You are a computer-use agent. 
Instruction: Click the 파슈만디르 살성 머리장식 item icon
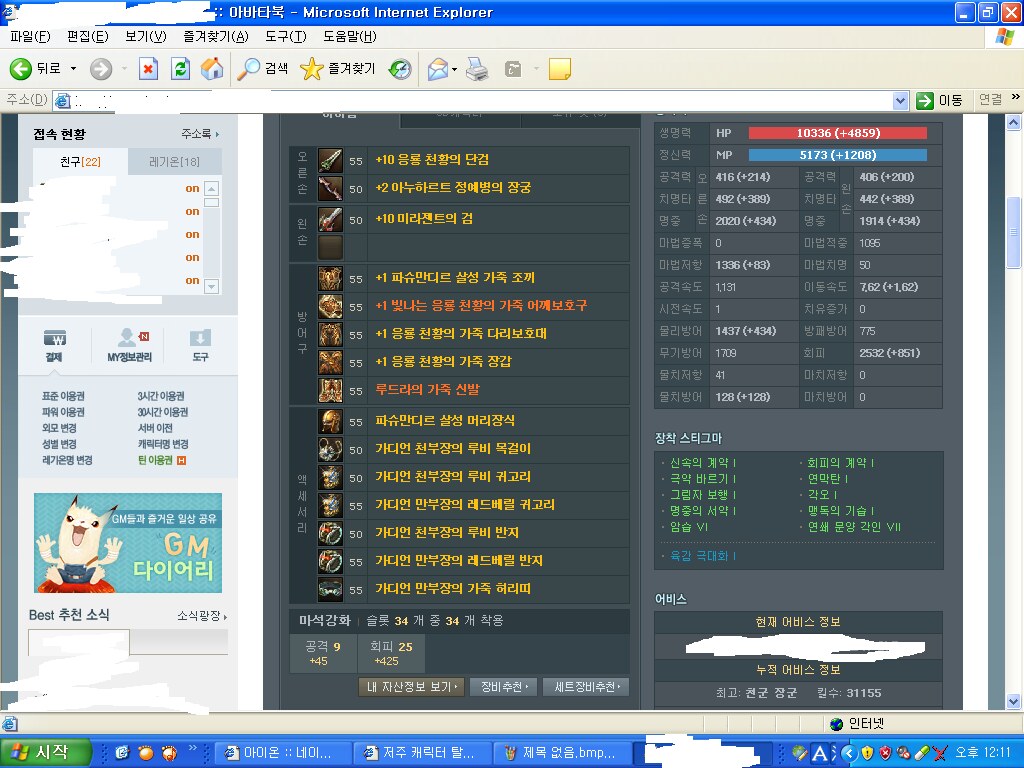point(330,421)
